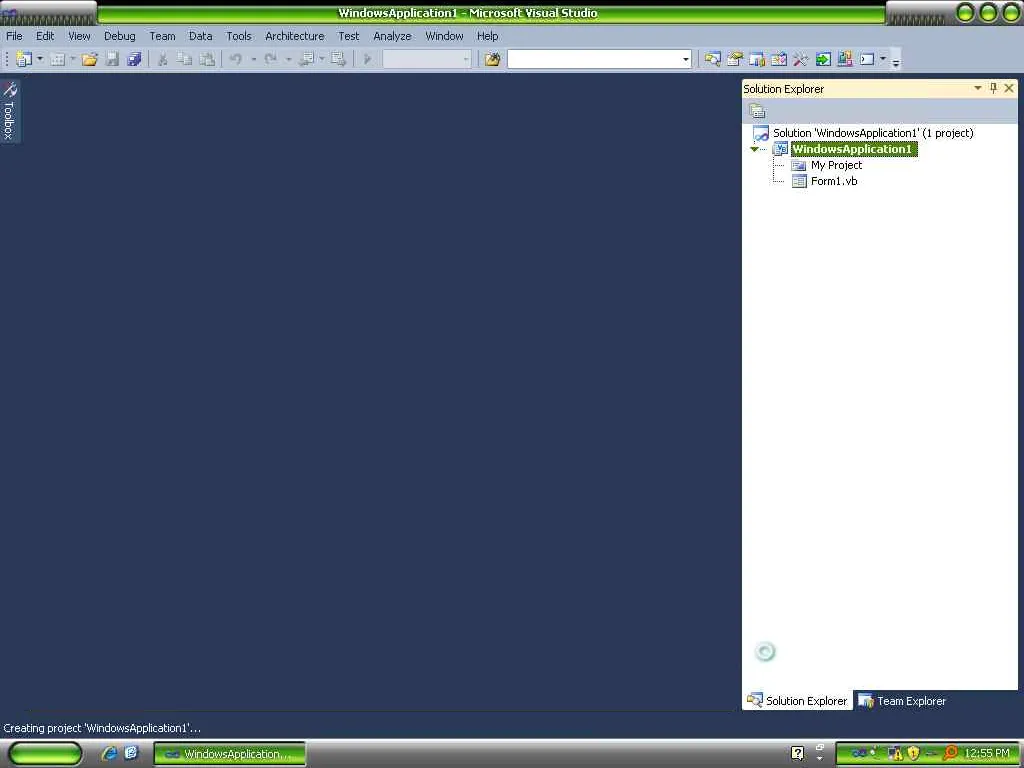
Task: Click the Find in Files icon
Action: 492,59
